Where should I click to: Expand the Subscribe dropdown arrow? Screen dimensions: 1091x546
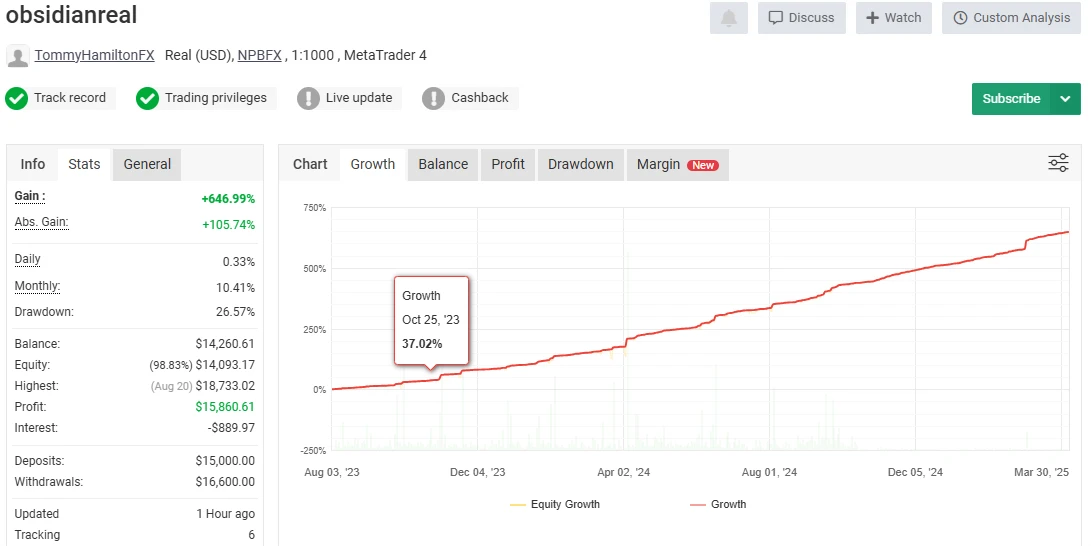(x=1065, y=99)
